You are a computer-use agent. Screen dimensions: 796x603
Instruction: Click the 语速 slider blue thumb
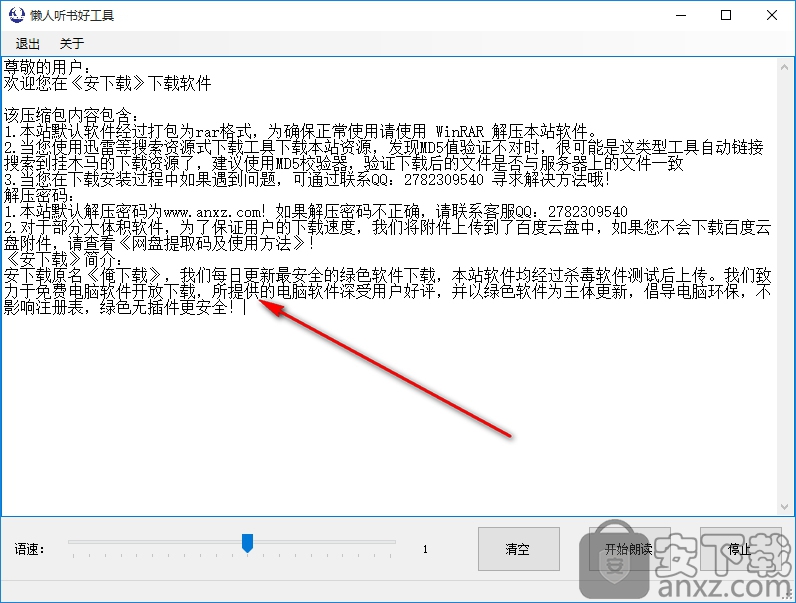[x=247, y=543]
